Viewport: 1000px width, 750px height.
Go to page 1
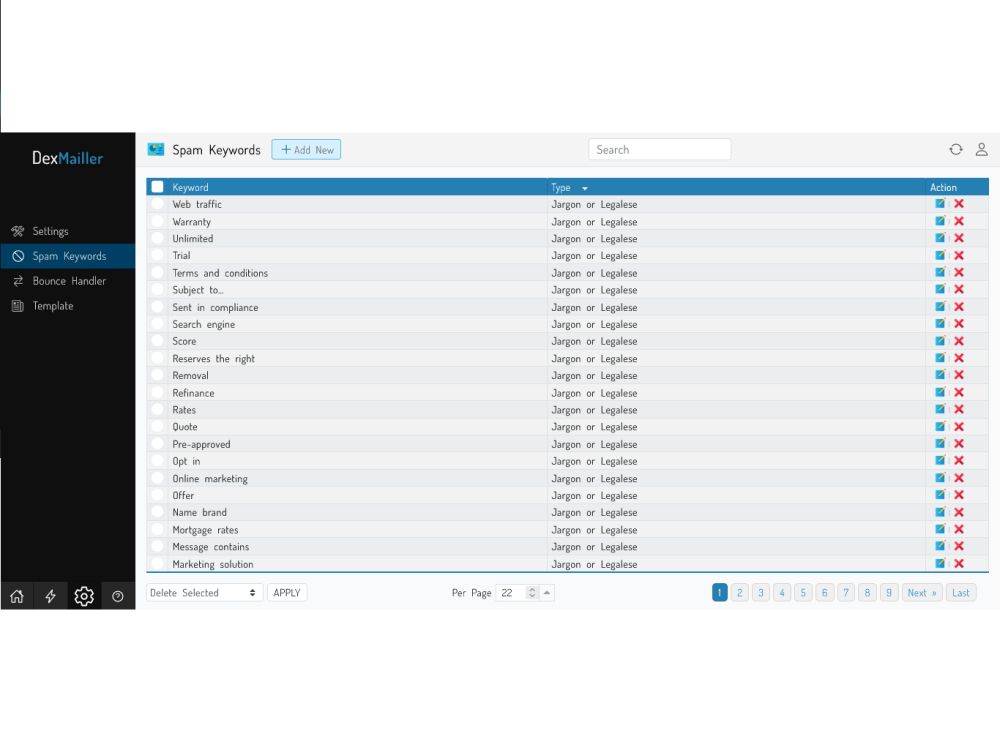(x=719, y=592)
